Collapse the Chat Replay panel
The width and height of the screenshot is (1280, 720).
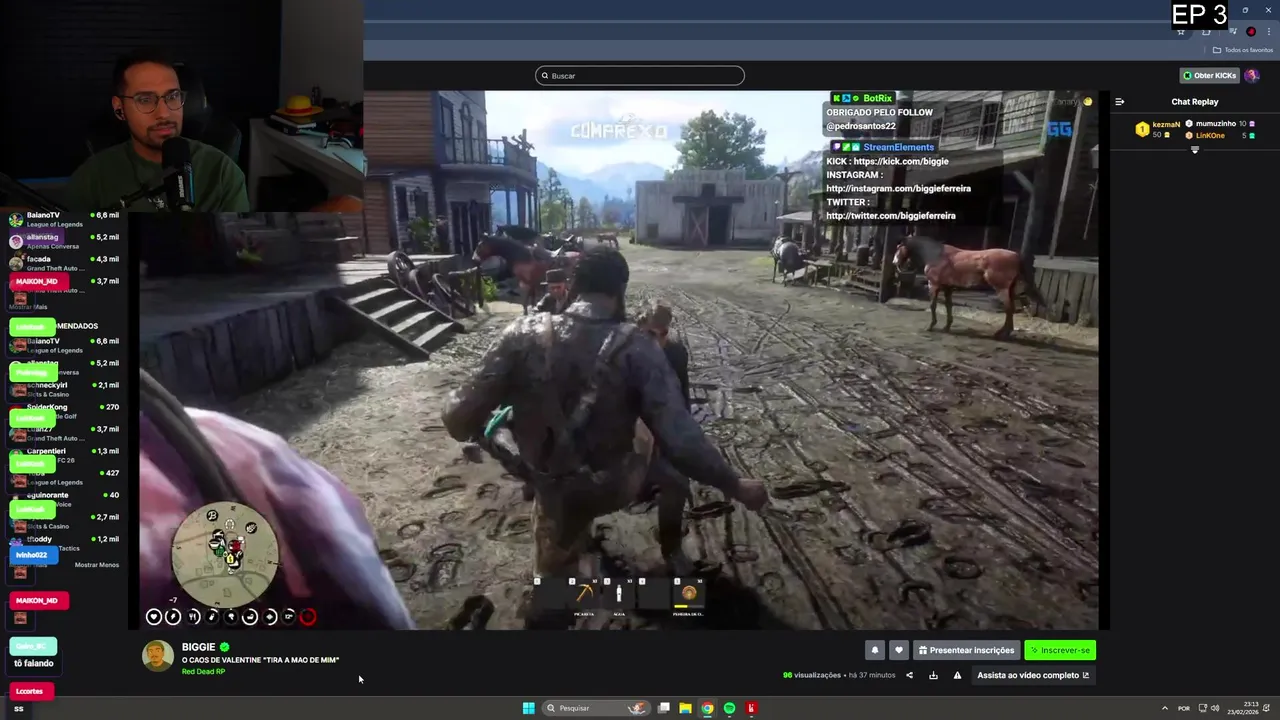point(1120,102)
